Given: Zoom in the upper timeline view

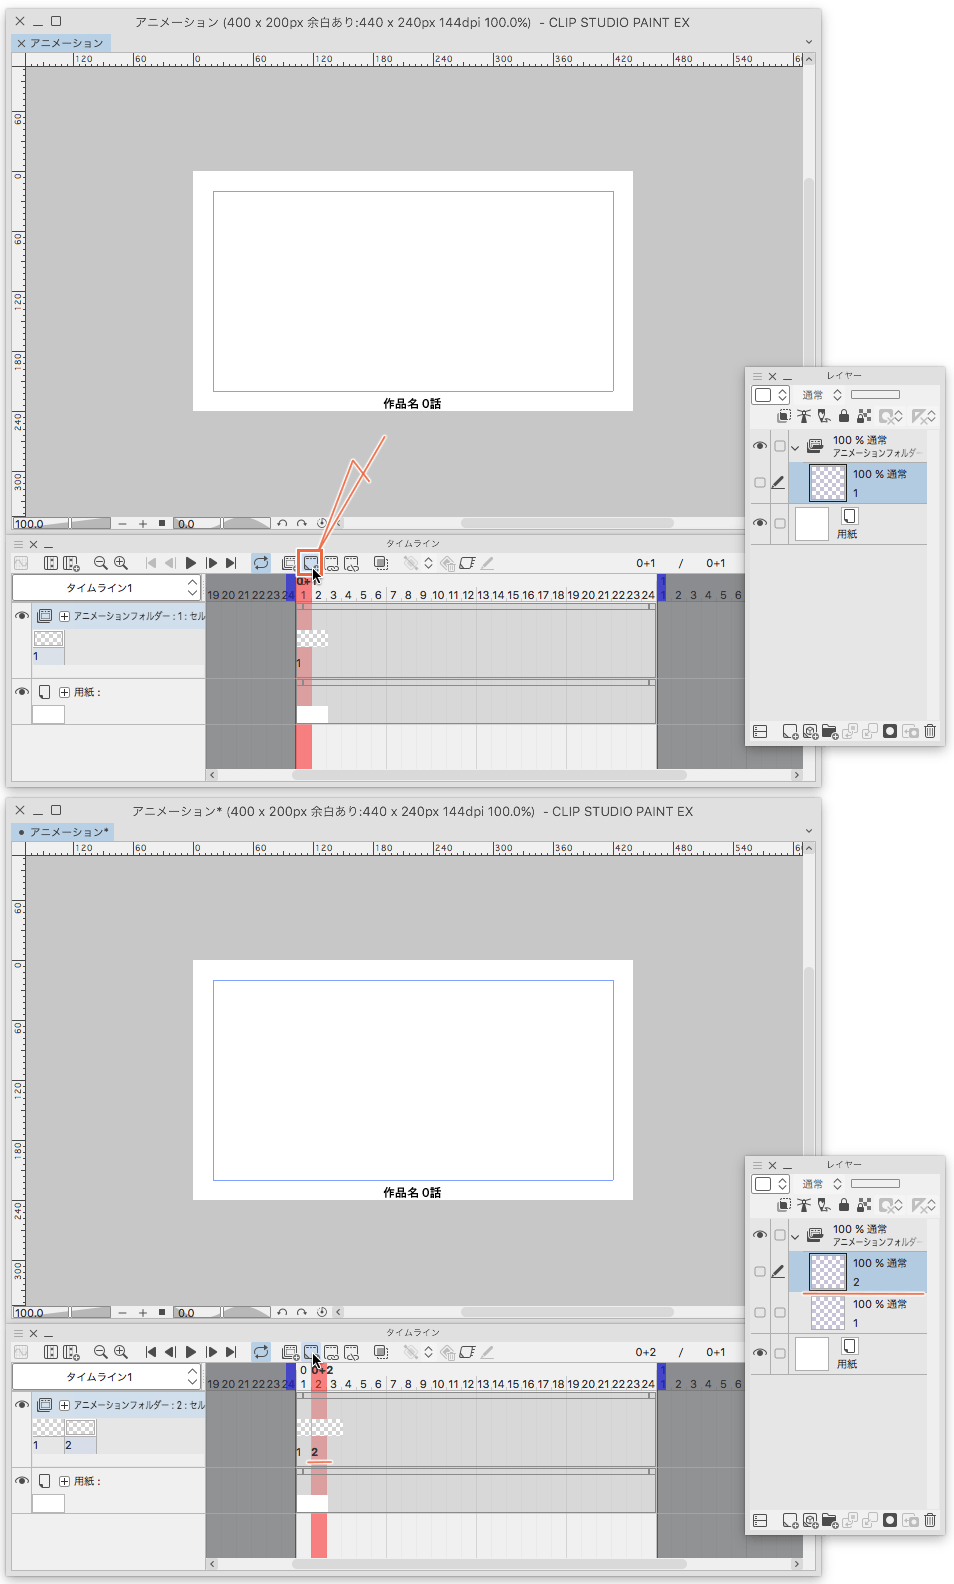Looking at the screenshot, I should (121, 563).
